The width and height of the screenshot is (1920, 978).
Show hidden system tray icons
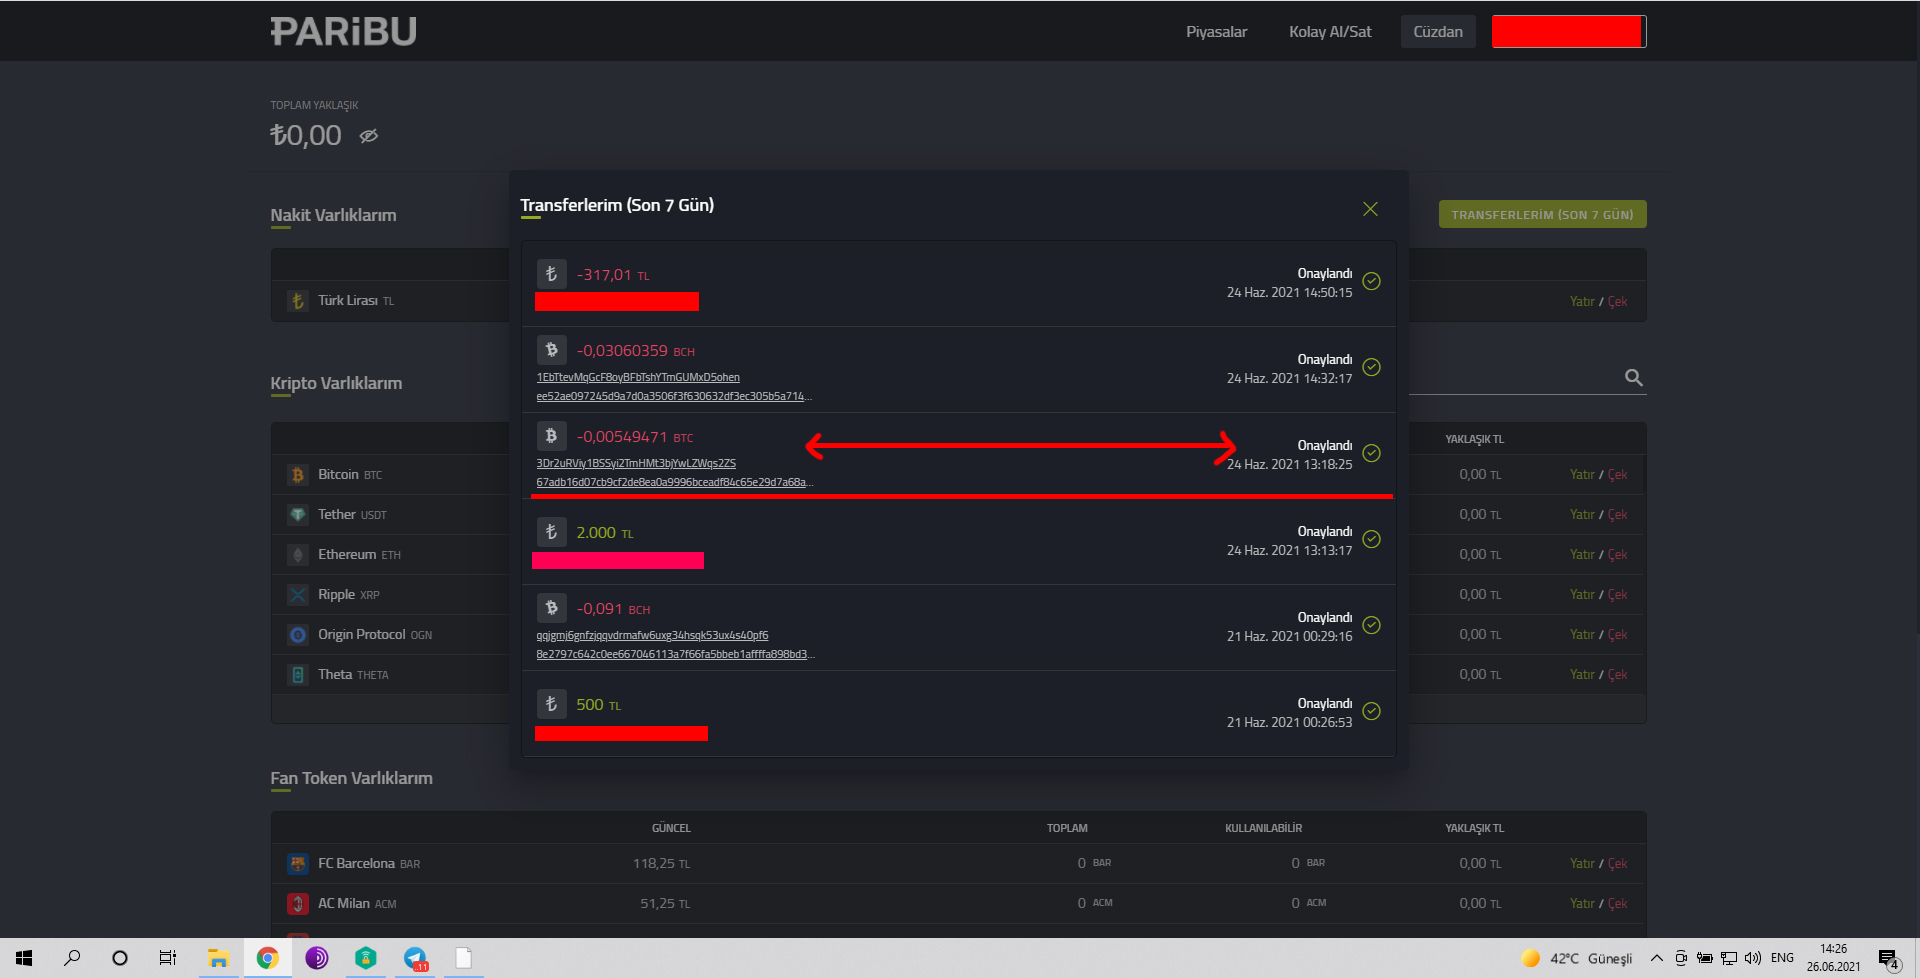pos(1656,958)
